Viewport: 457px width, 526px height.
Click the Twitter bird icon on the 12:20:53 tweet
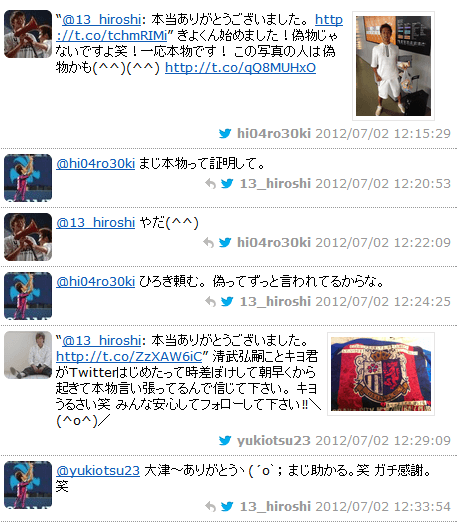227,183
